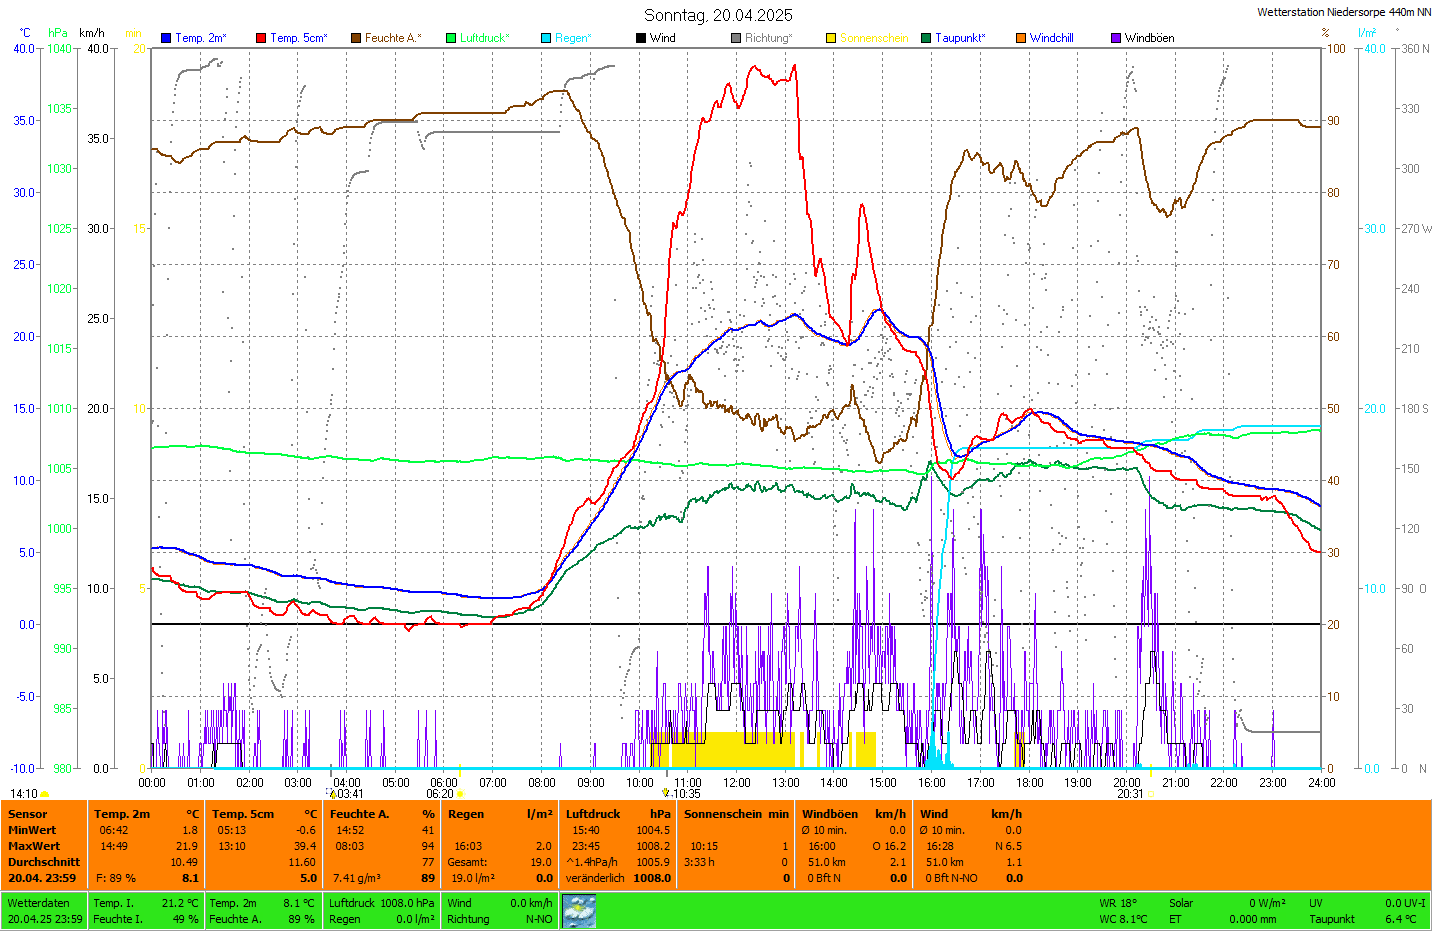Click the Luftdruck table column header
The height and width of the screenshot is (931, 1432).
593,814
